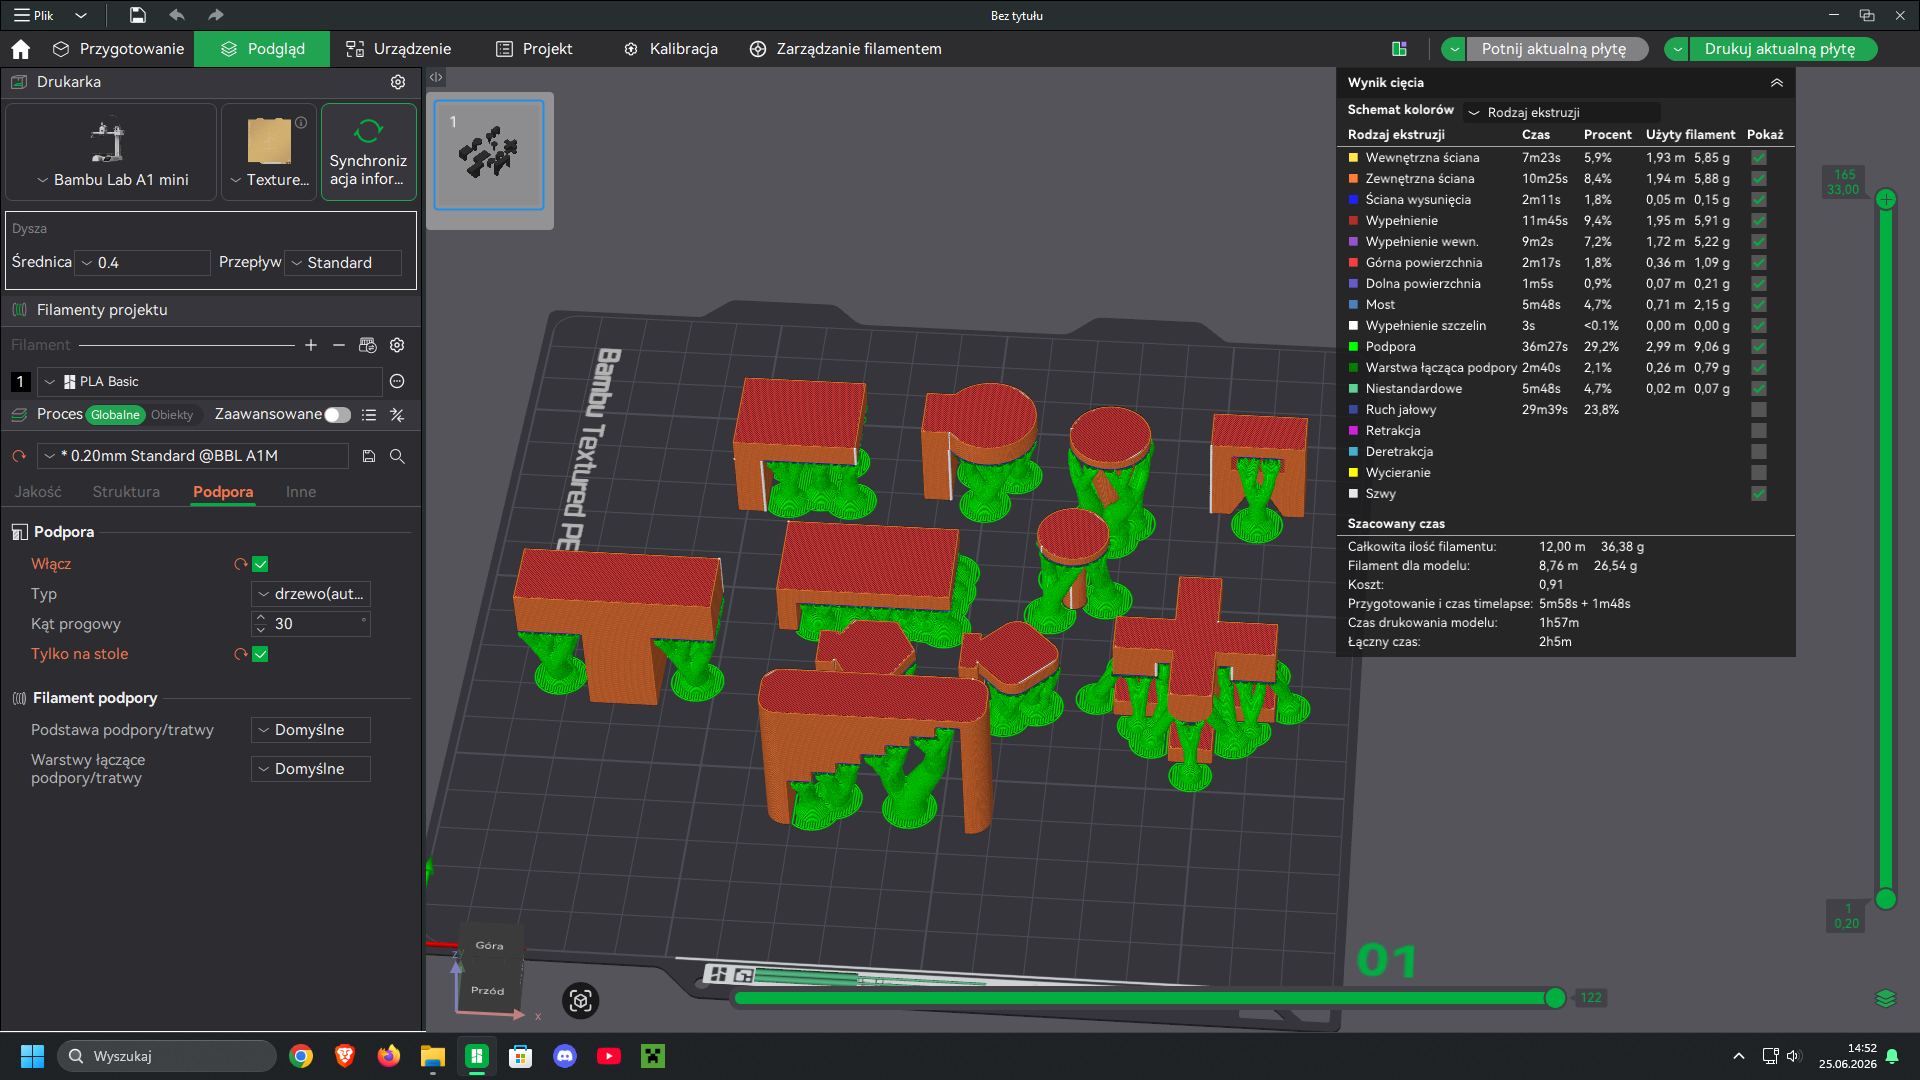Viewport: 1920px width, 1080px height.
Task: Save the 0.20mm Standard process preset
Action: coord(369,456)
